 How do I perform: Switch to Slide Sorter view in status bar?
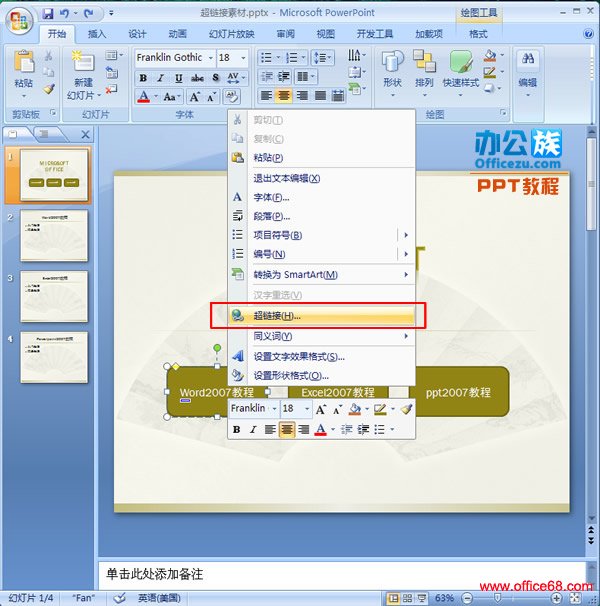[x=407, y=598]
